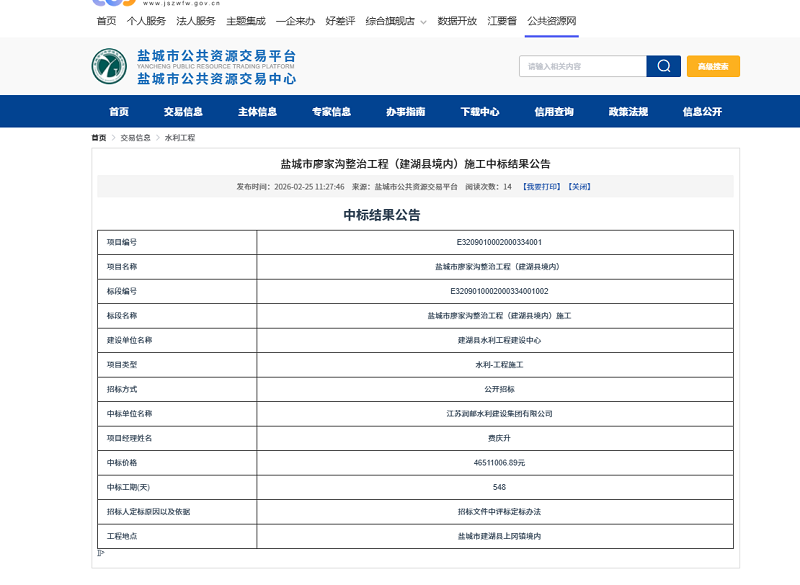Click the magnifying glass search icon

[662, 66]
